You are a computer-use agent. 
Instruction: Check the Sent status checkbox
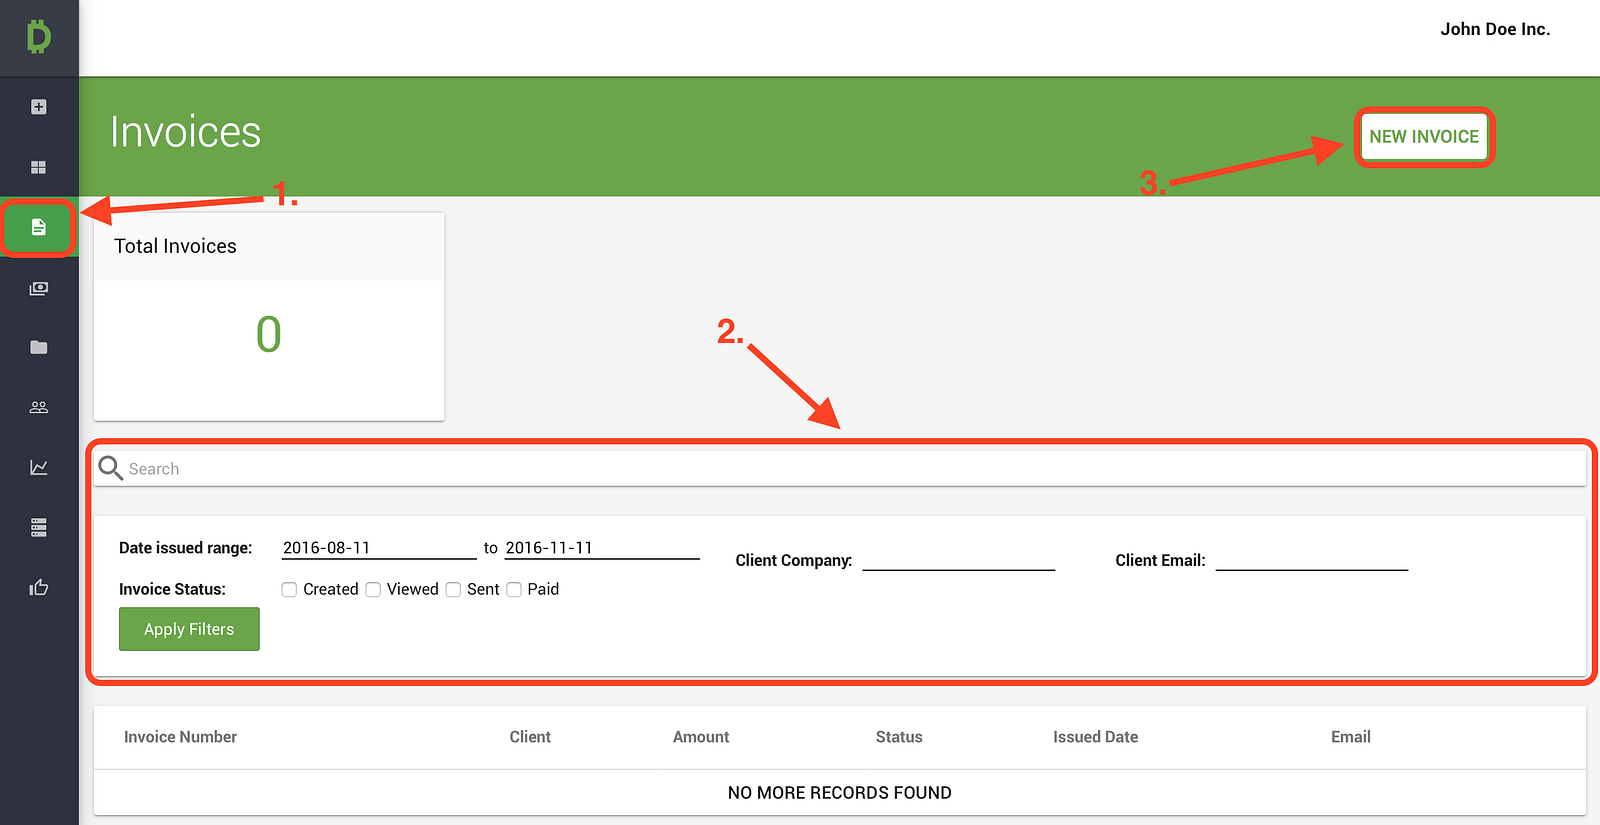point(453,589)
